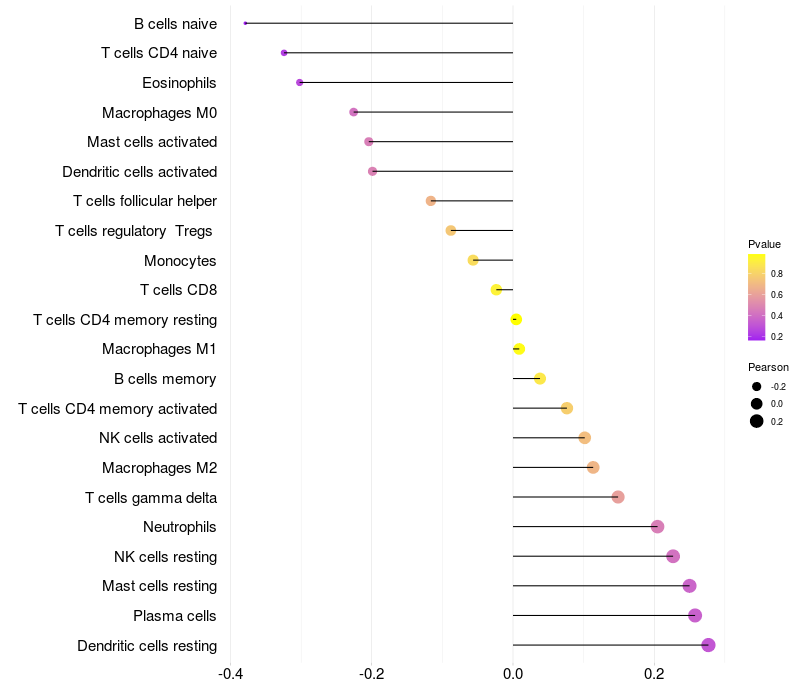
Task: Click the yellow Macrophages M1 dot
Action: (519, 349)
